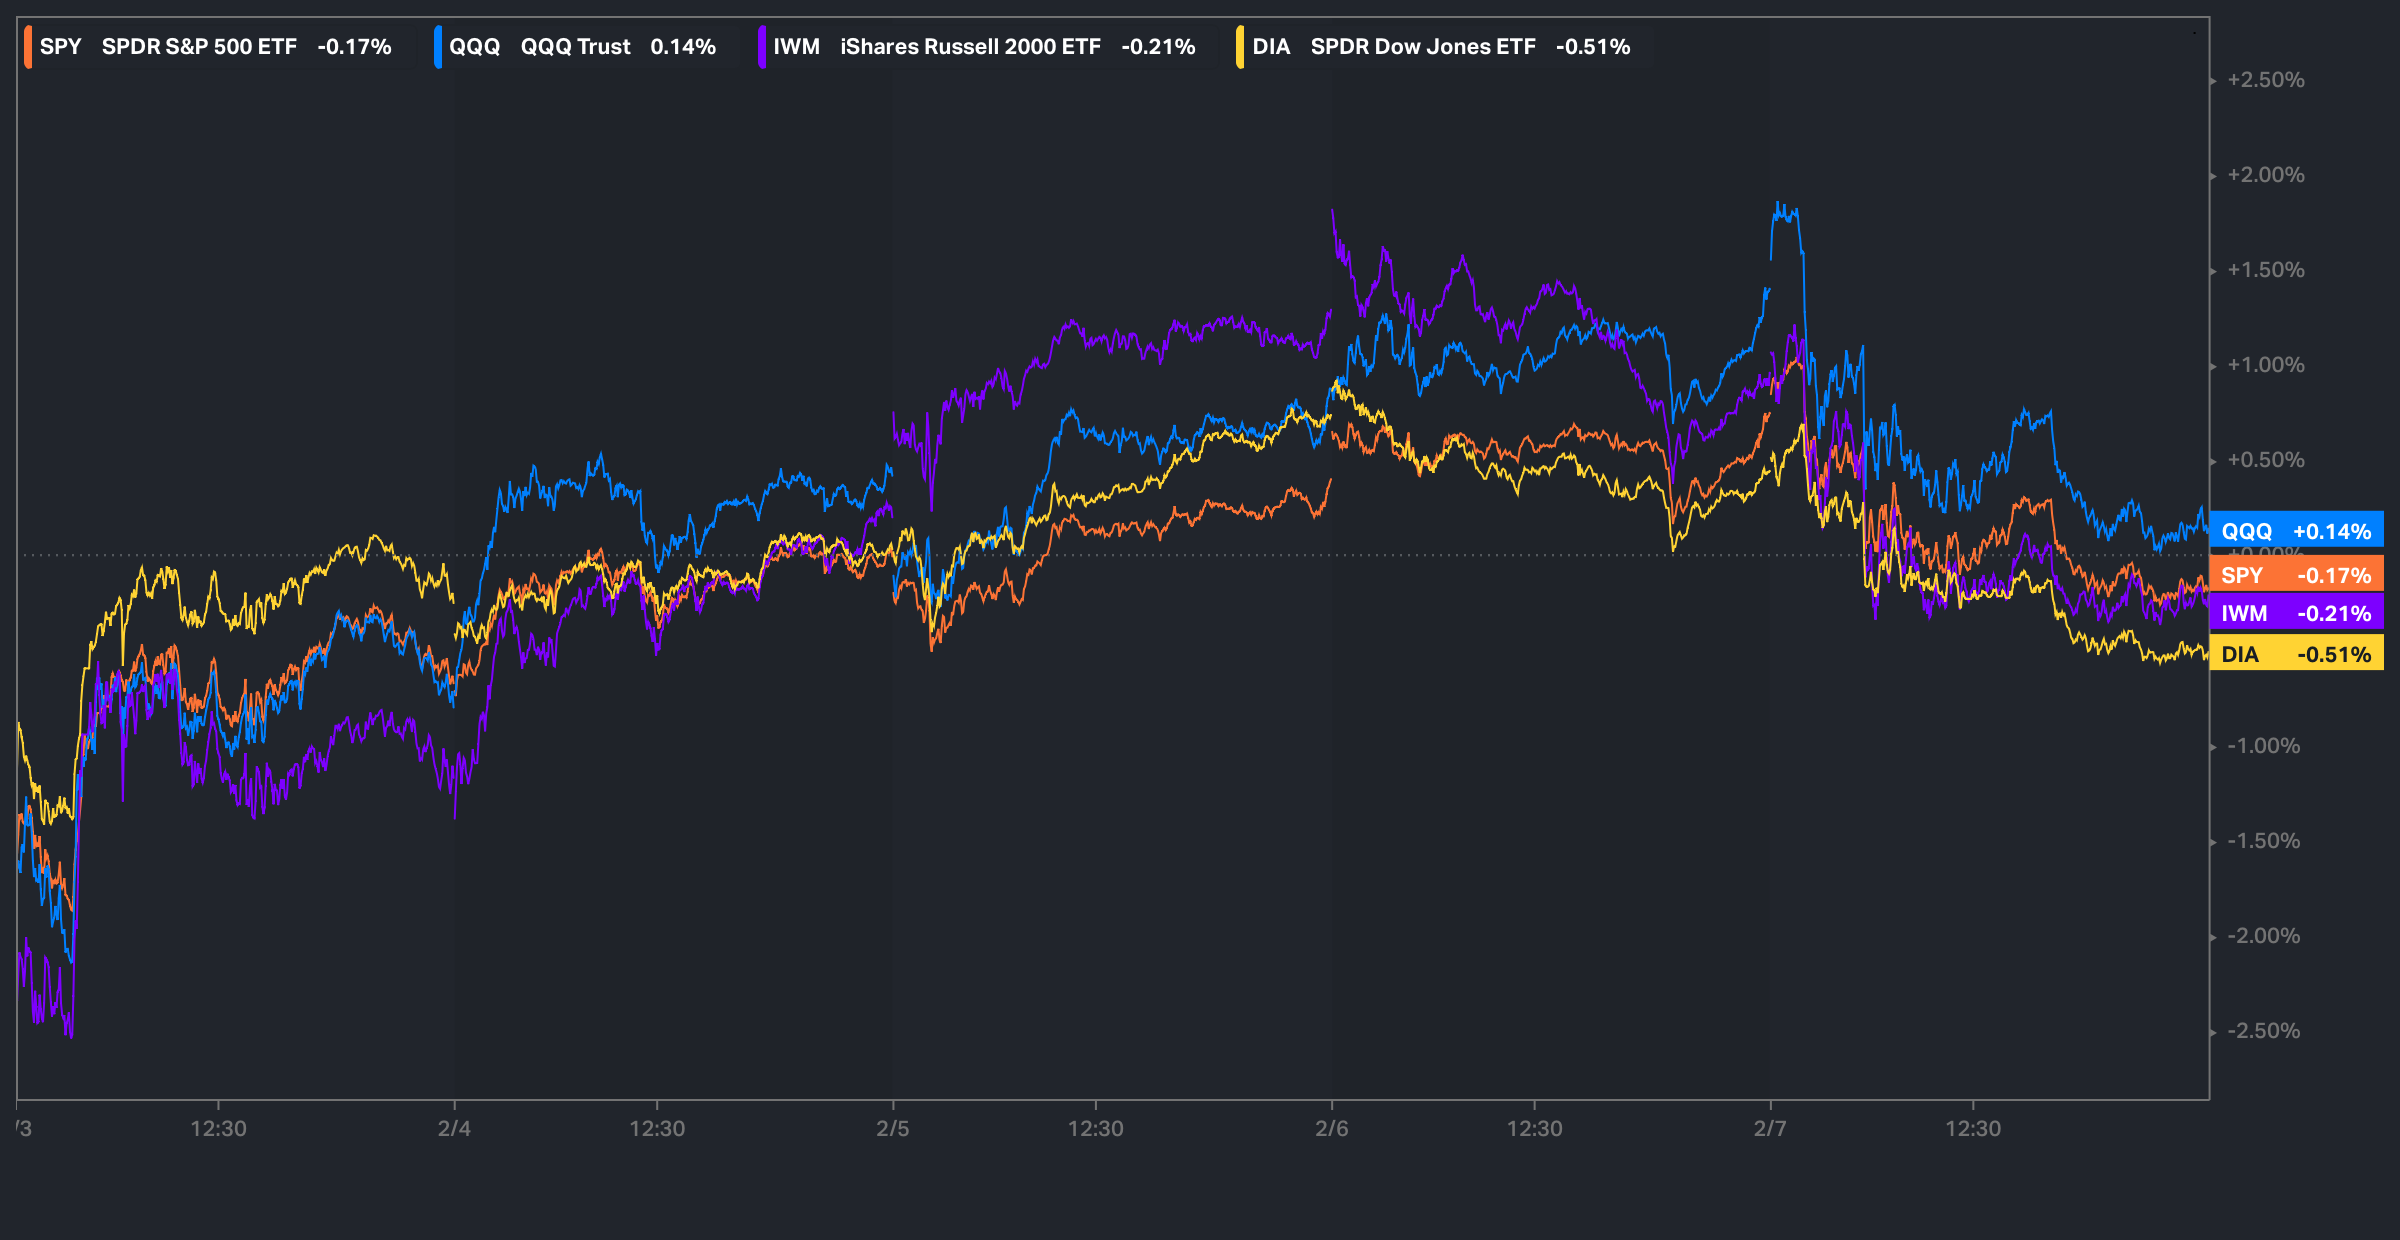Viewport: 2400px width, 1240px height.
Task: Click the purple IWM legend color bar
Action: click(762, 47)
